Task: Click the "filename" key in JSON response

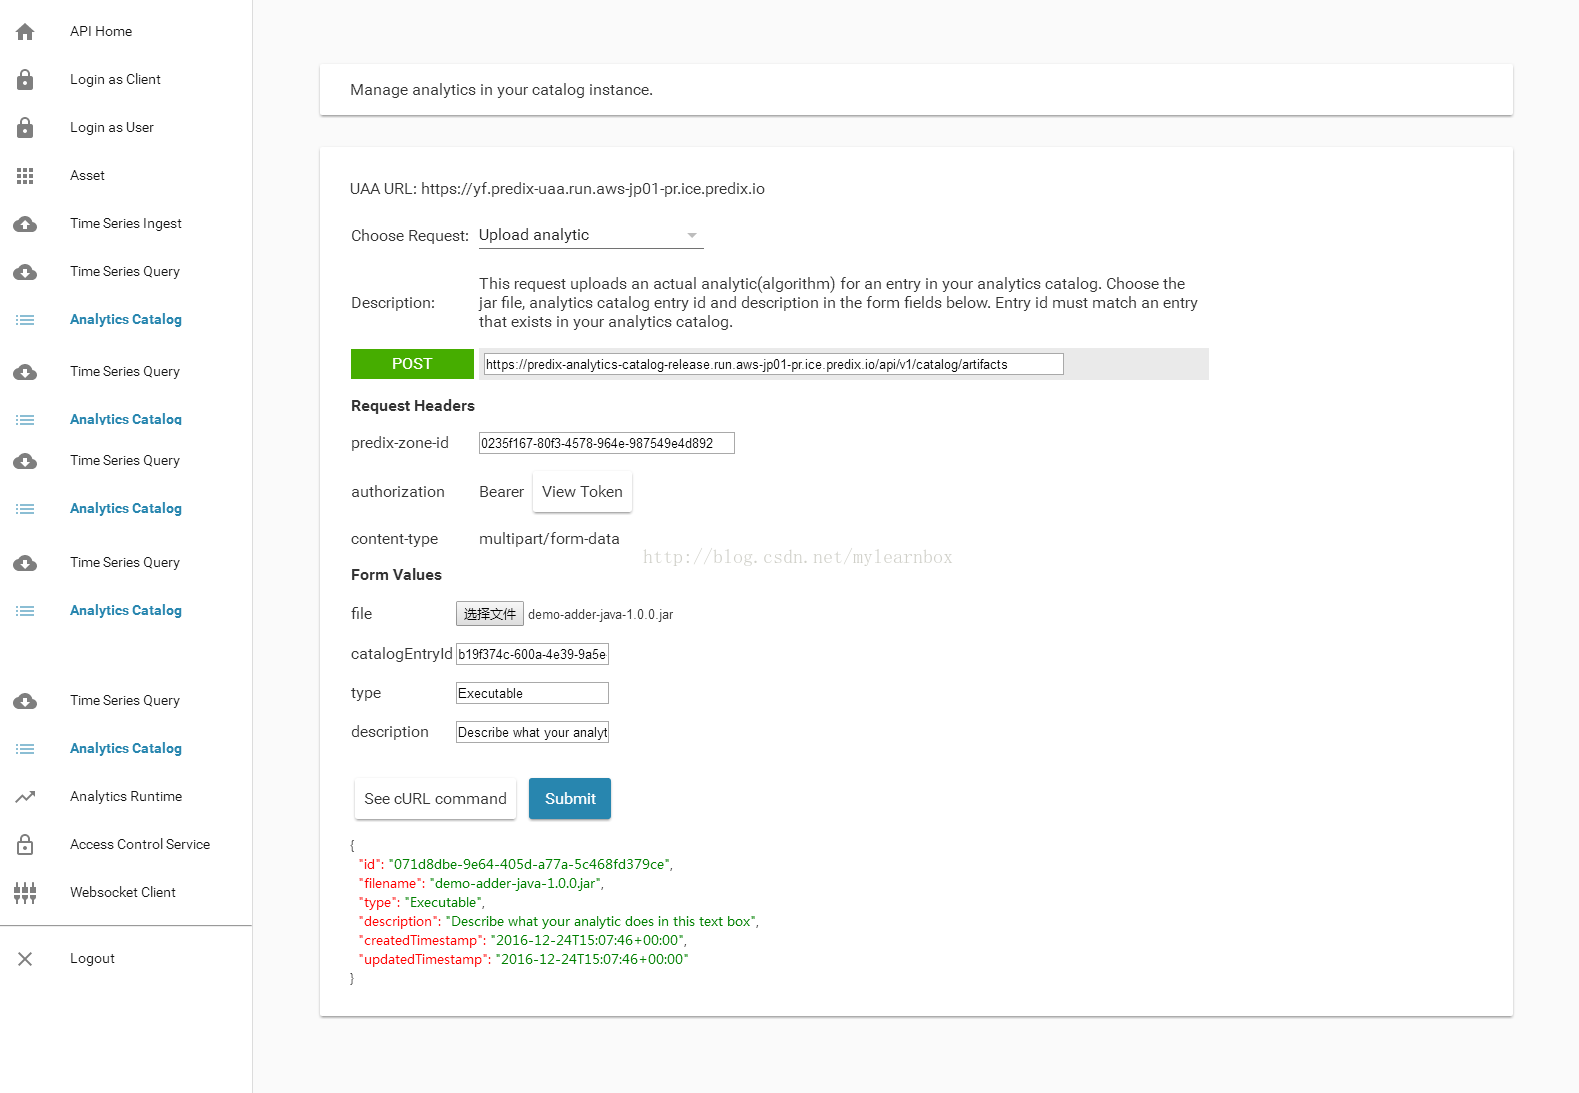Action: coord(391,883)
